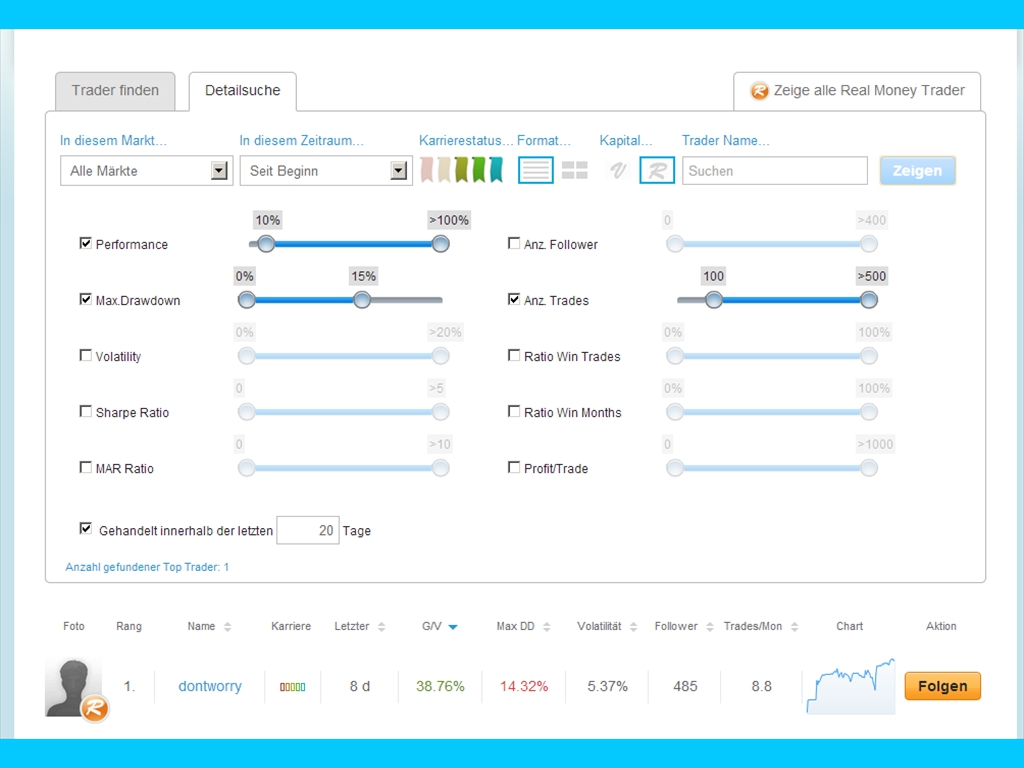This screenshot has height=768, width=1024.
Task: Uncheck the Performance filter checkbox
Action: coord(86,243)
